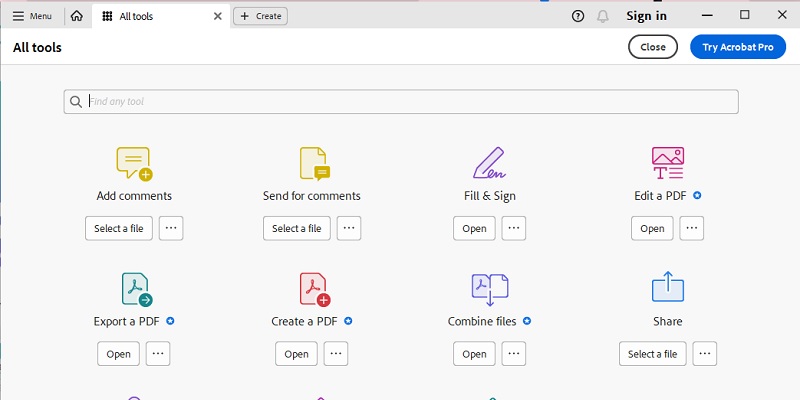This screenshot has width=800, height=400.
Task: Click the Add comments label
Action: pos(134,196)
